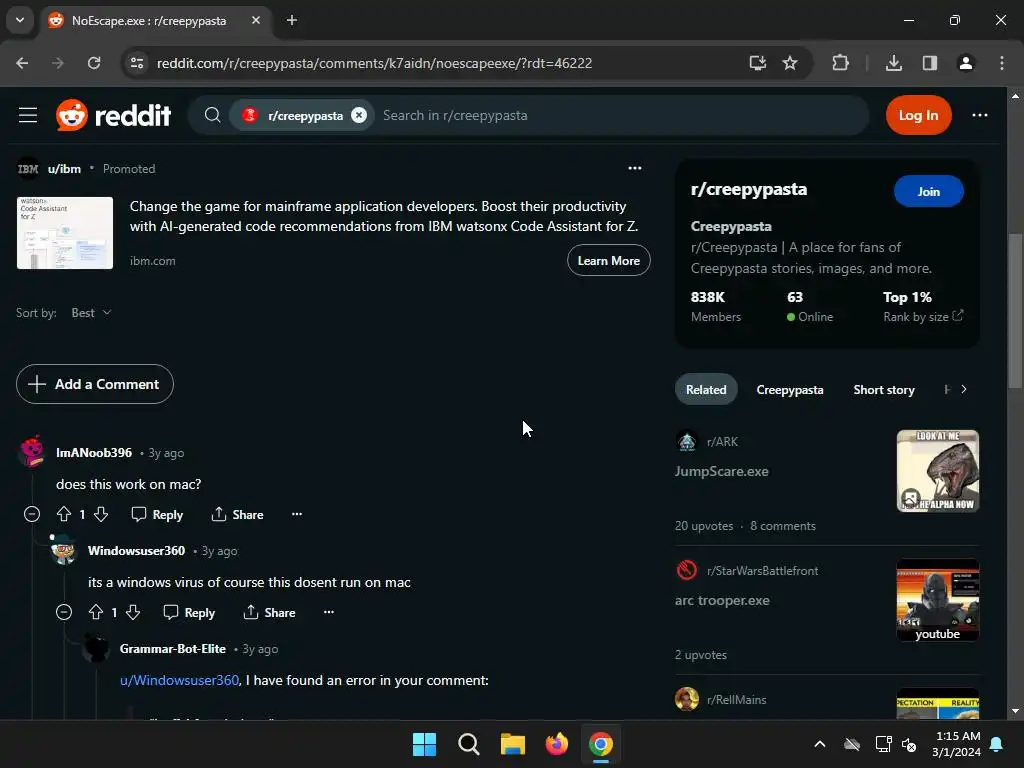Click the Add a Comment button
The width and height of the screenshot is (1024, 768).
point(95,384)
